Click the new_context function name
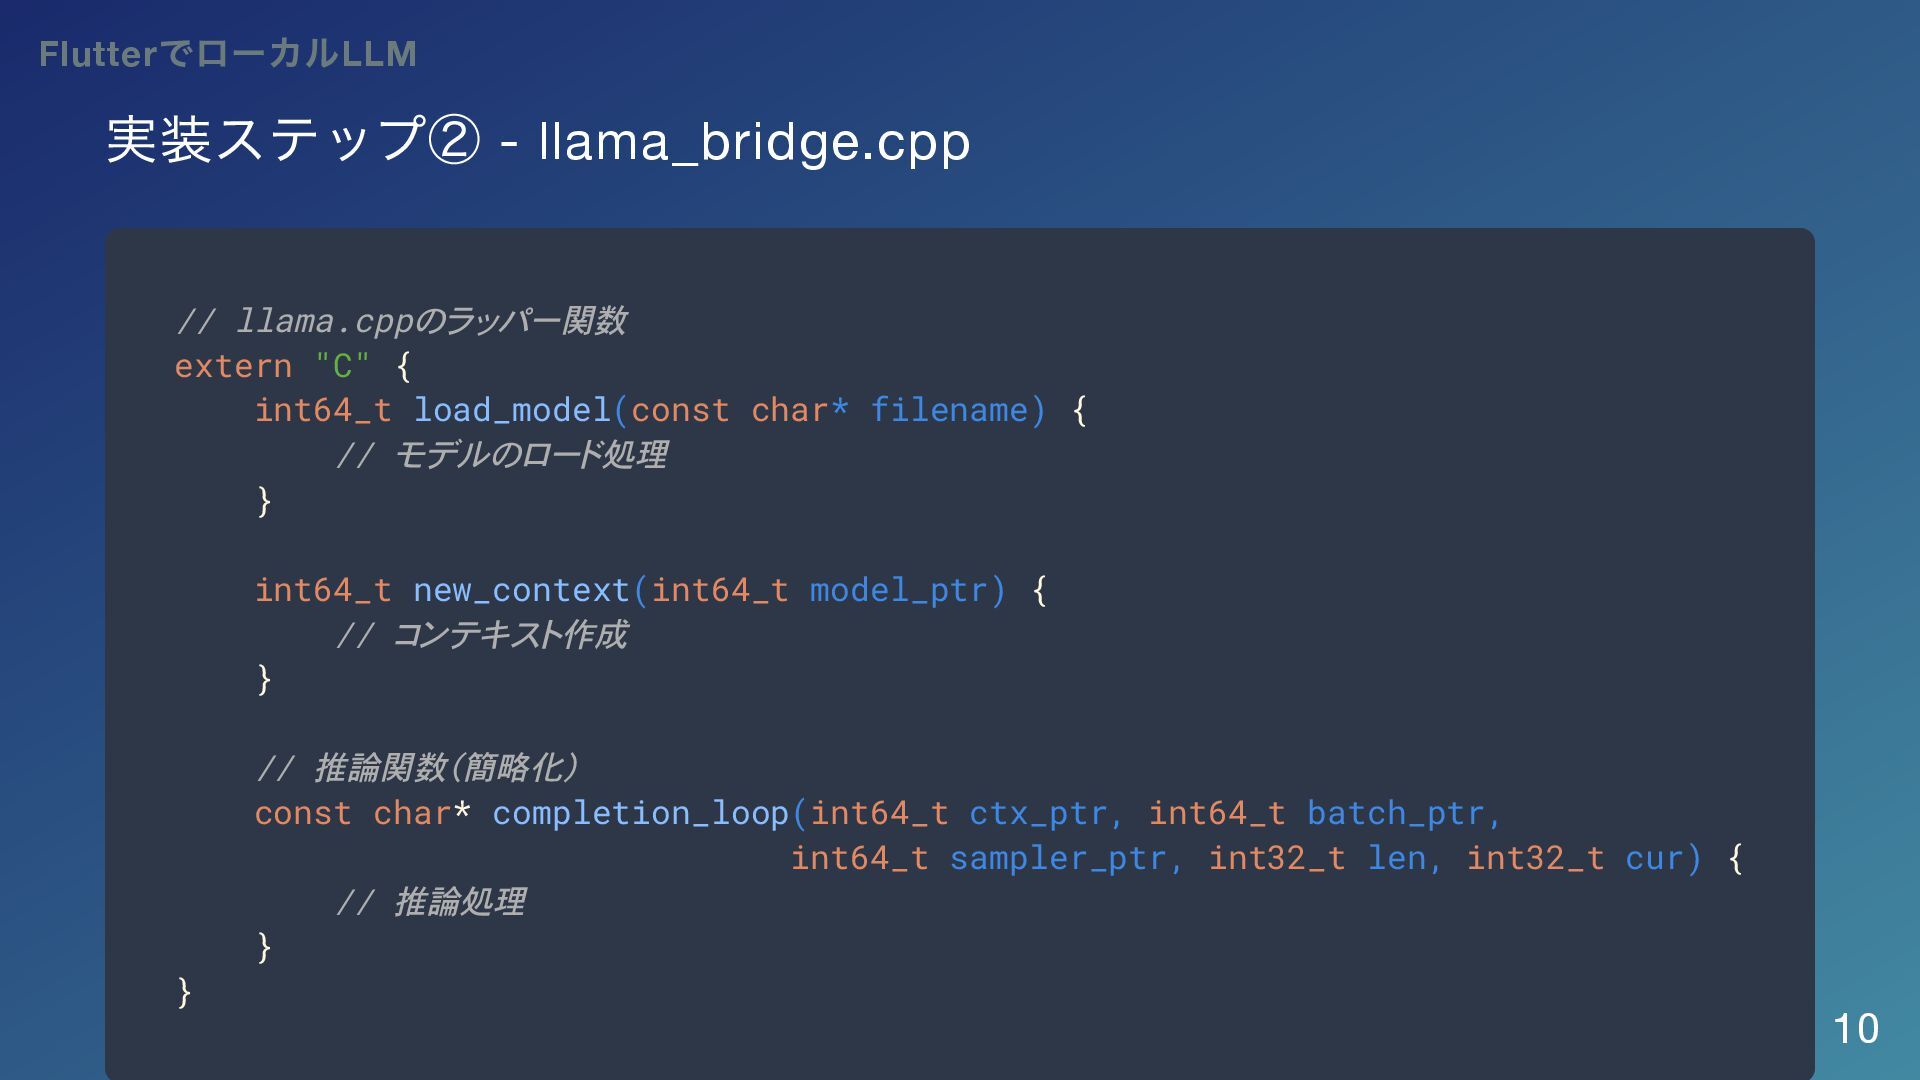 click(521, 590)
